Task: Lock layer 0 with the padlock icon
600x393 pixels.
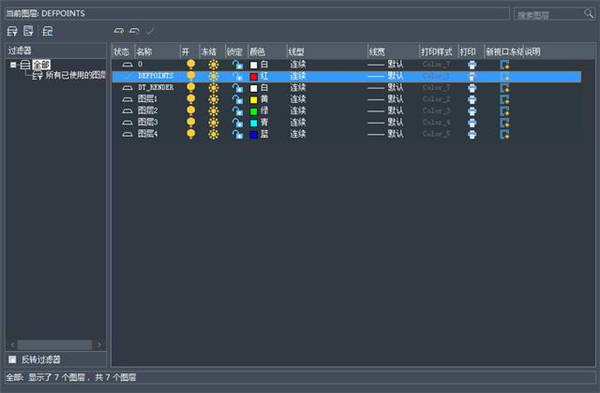Action: click(x=238, y=65)
